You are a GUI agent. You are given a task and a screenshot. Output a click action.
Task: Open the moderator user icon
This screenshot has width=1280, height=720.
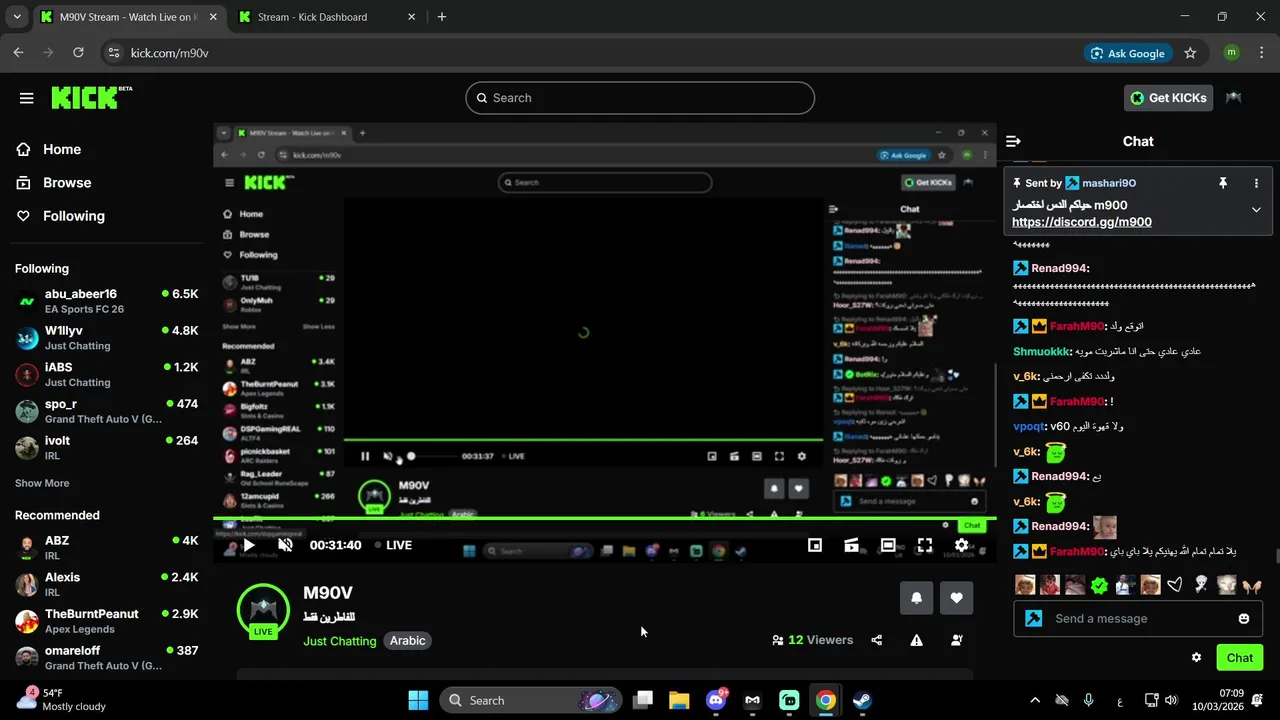(957, 640)
